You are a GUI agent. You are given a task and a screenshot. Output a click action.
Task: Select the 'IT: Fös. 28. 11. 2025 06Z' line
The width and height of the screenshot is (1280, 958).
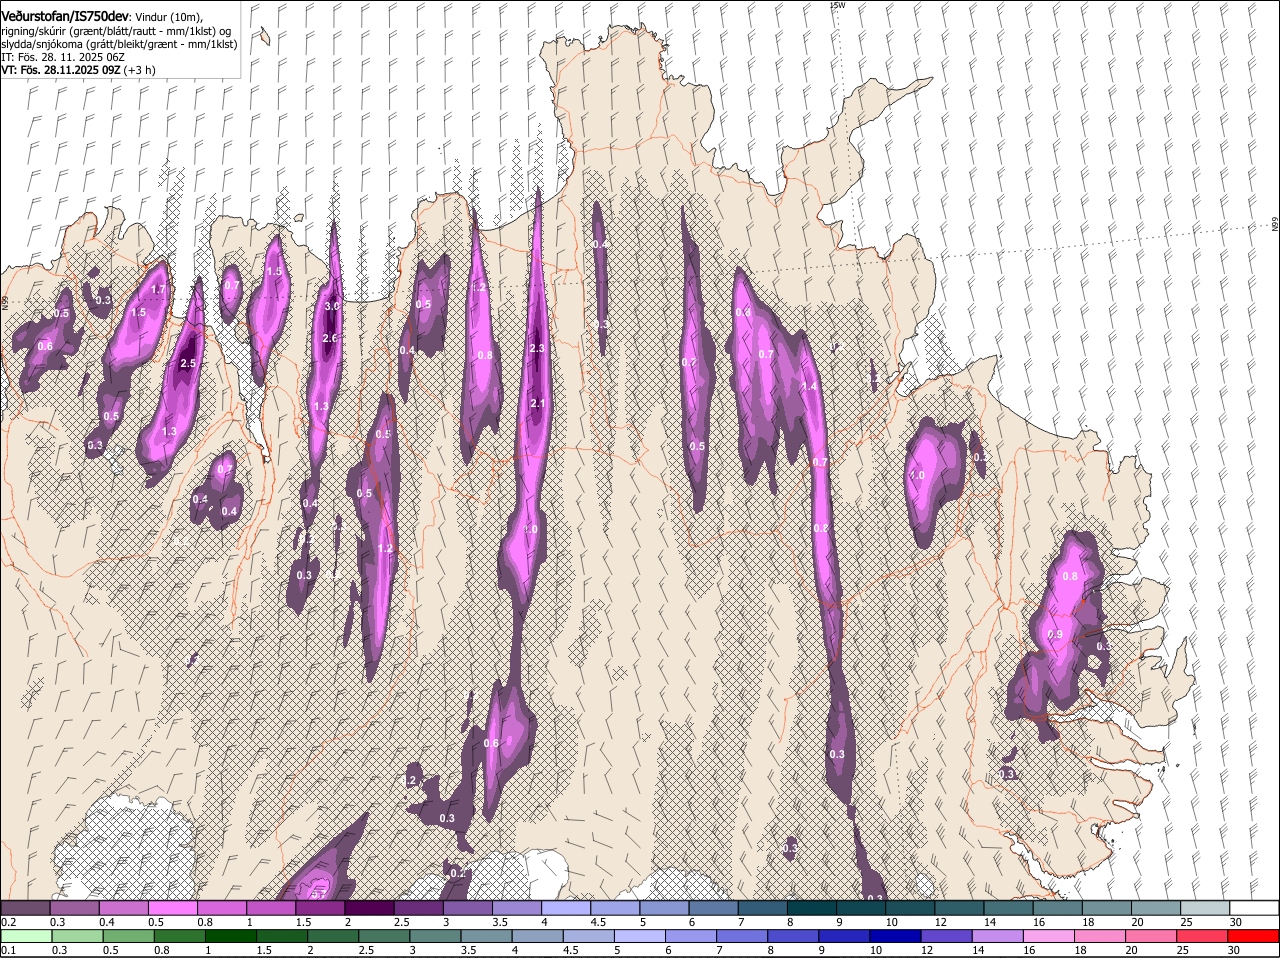[63, 57]
